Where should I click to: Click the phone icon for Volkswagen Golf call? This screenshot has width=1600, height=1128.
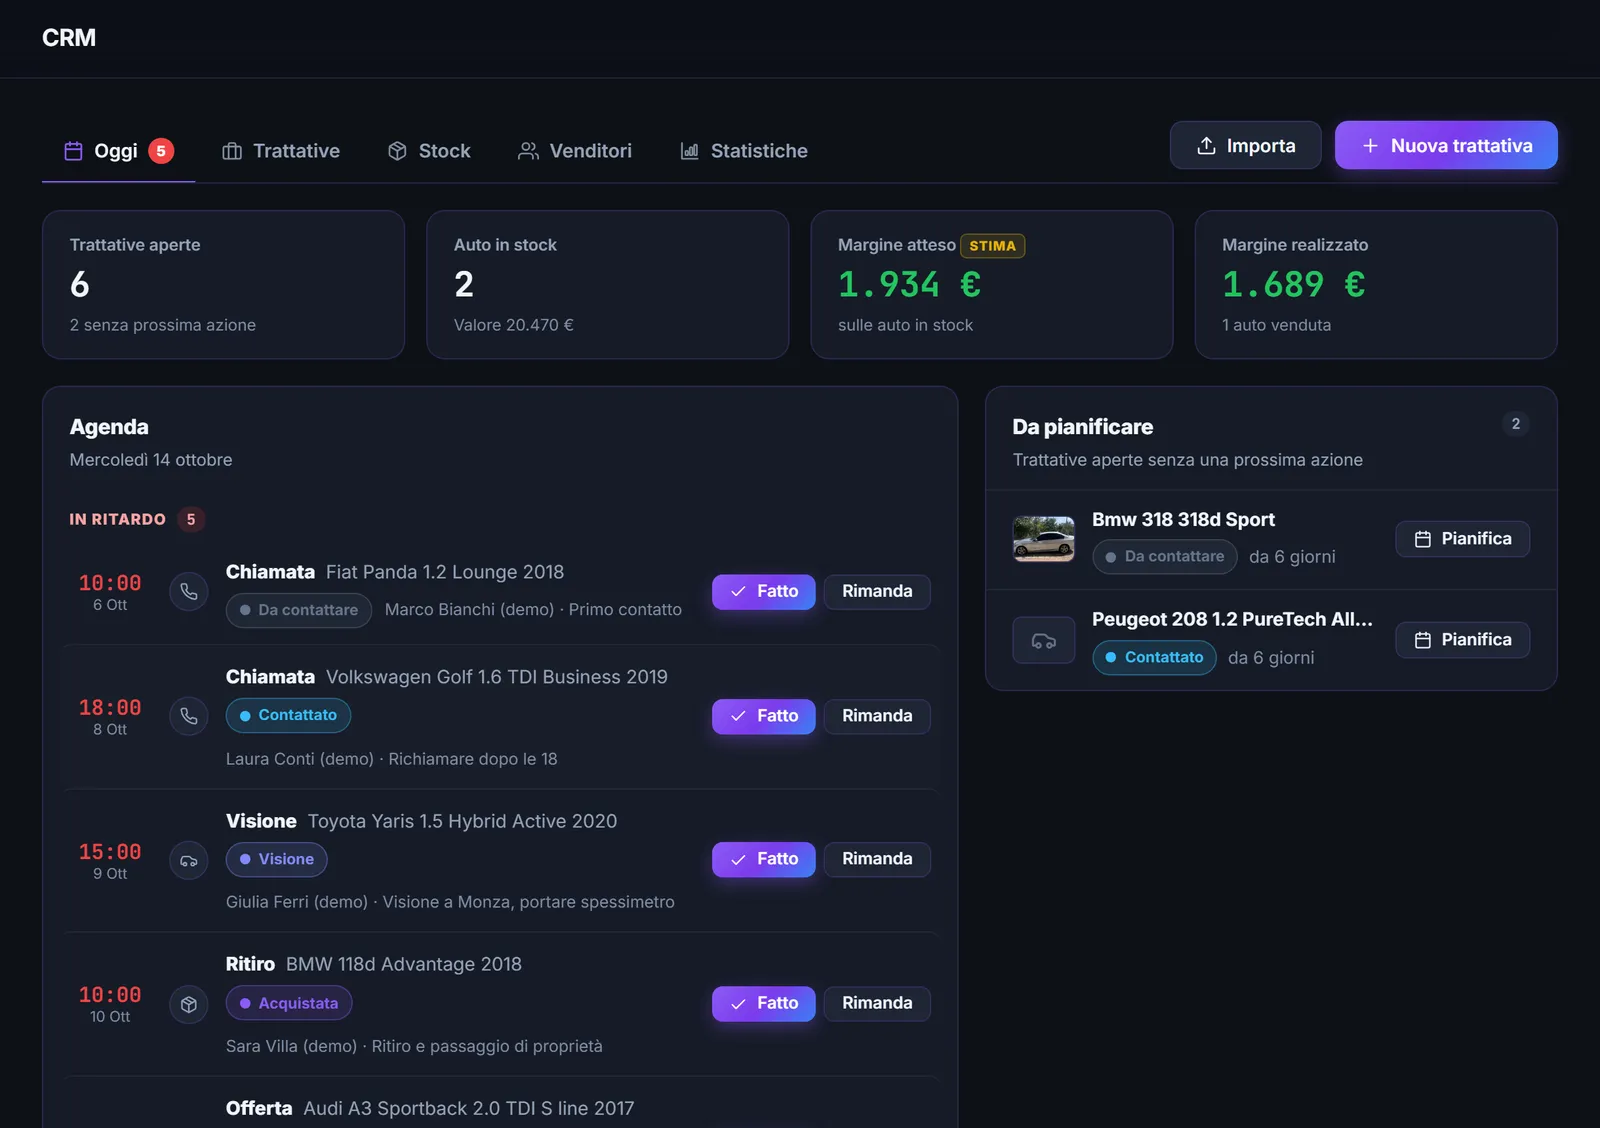(189, 716)
